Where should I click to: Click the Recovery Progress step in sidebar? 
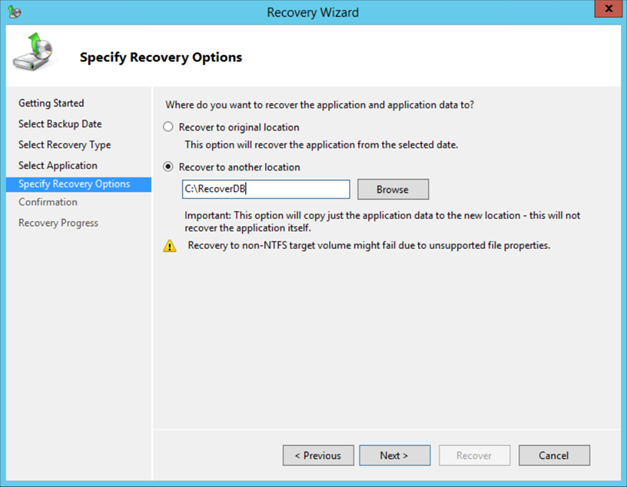[x=58, y=222]
